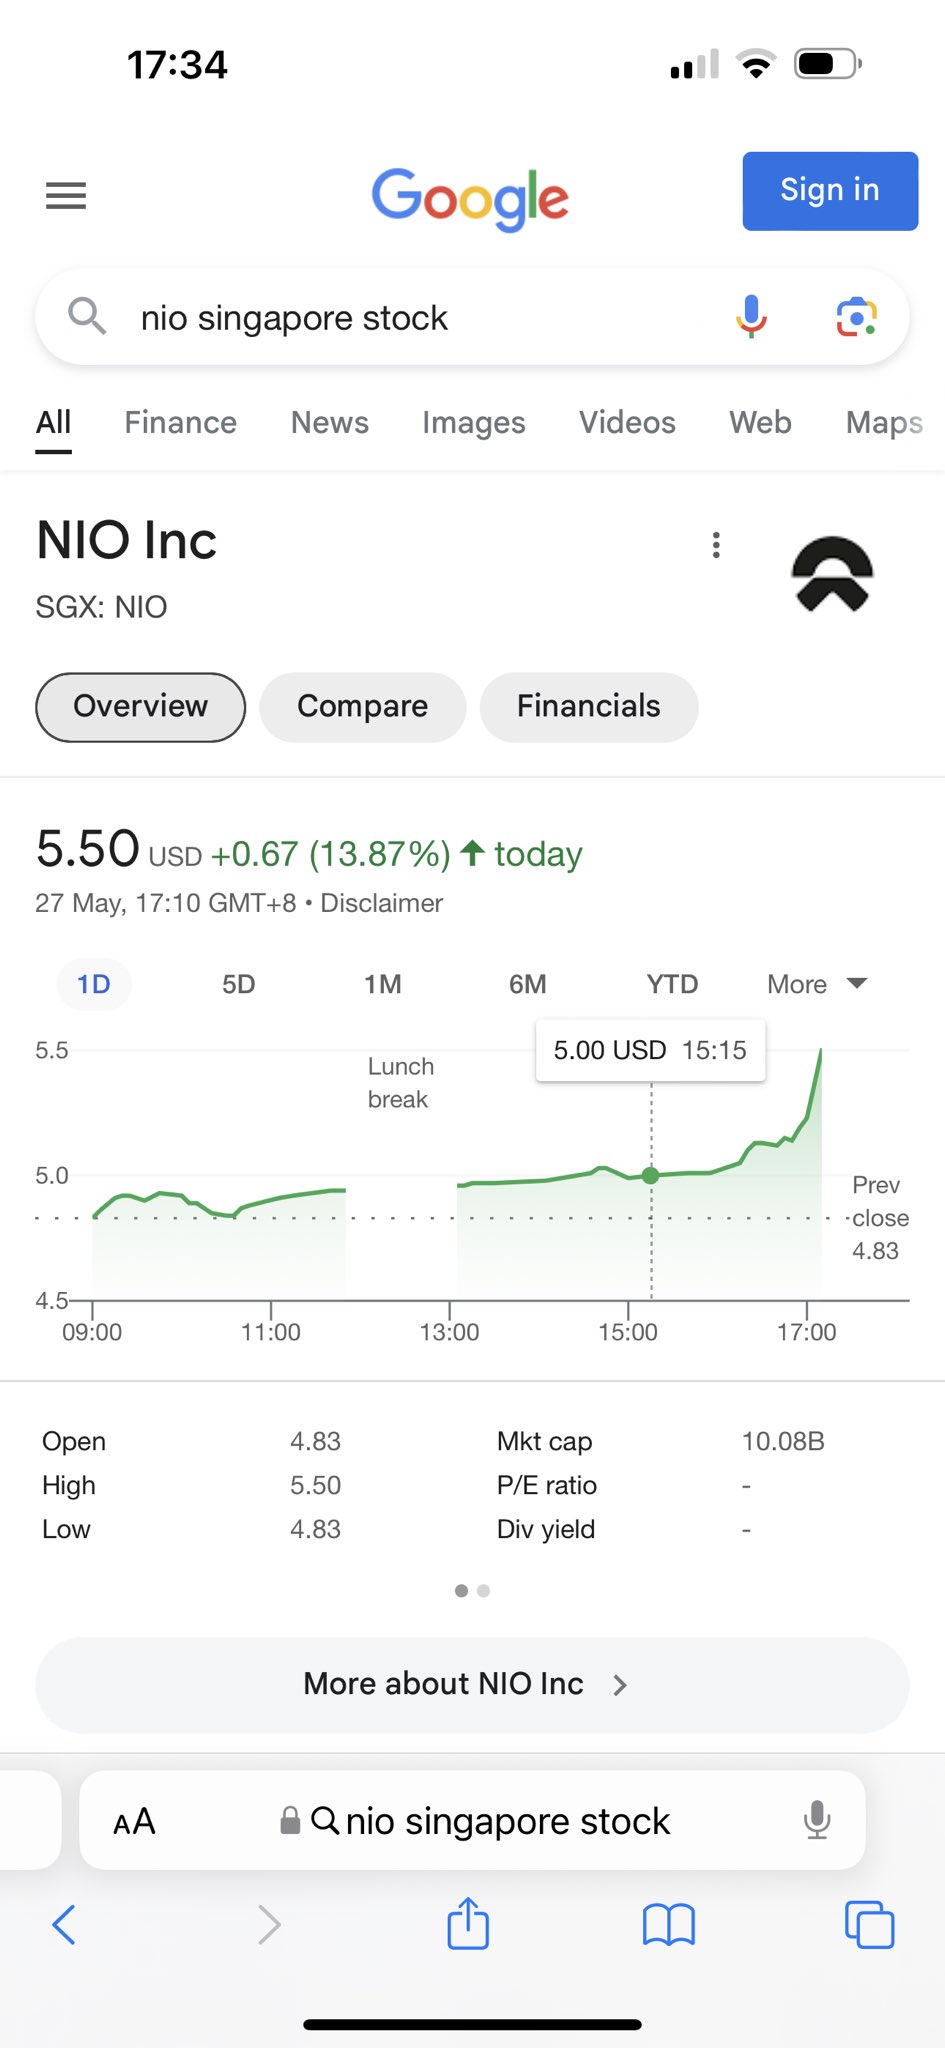The image size is (945, 2048).
Task: Switch chart to 5D range
Action: (x=238, y=984)
